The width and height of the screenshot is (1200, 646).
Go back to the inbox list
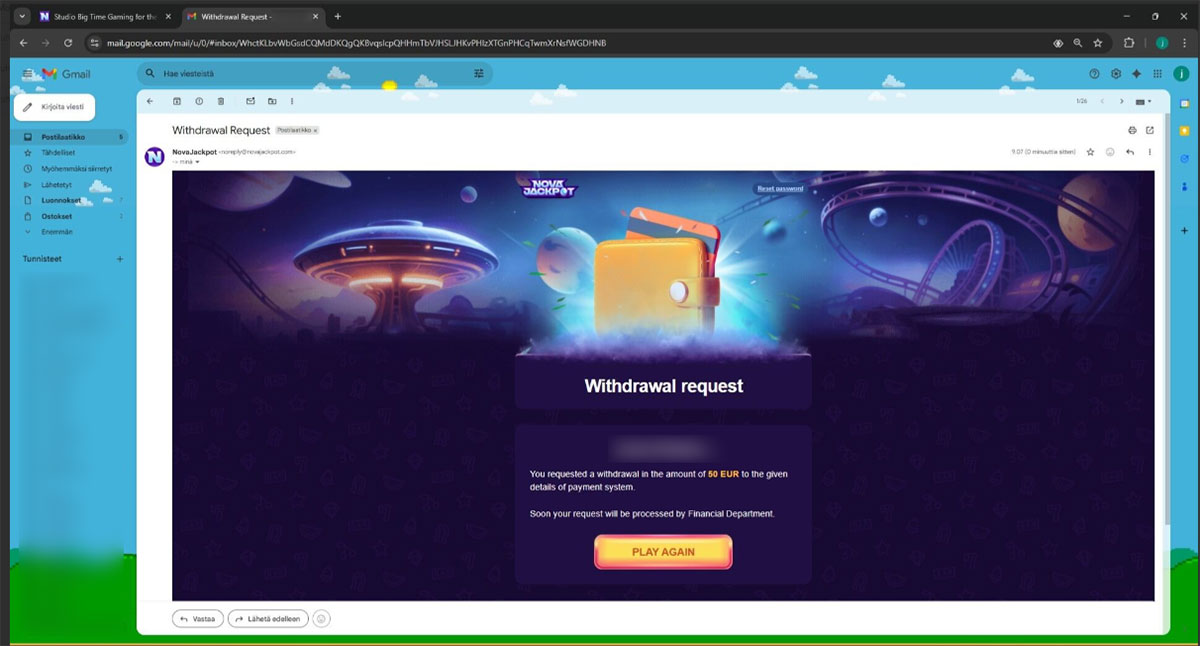[150, 101]
